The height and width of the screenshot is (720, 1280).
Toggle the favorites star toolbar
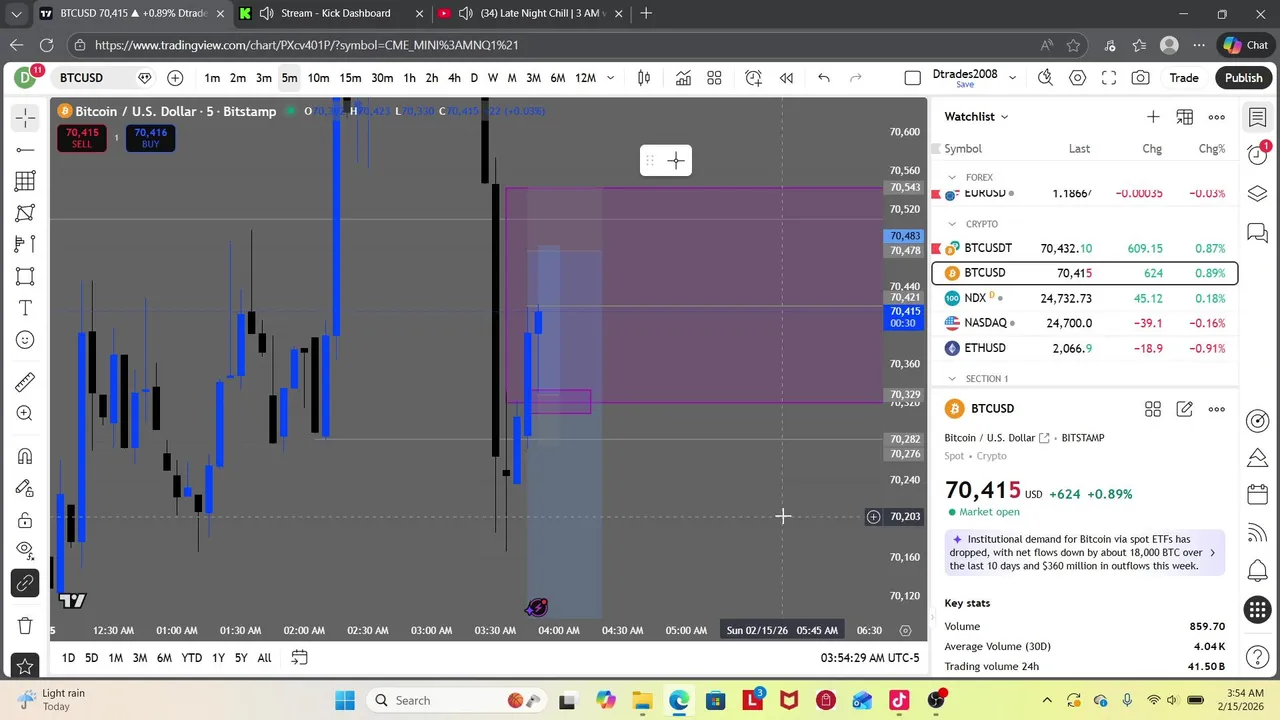point(25,666)
